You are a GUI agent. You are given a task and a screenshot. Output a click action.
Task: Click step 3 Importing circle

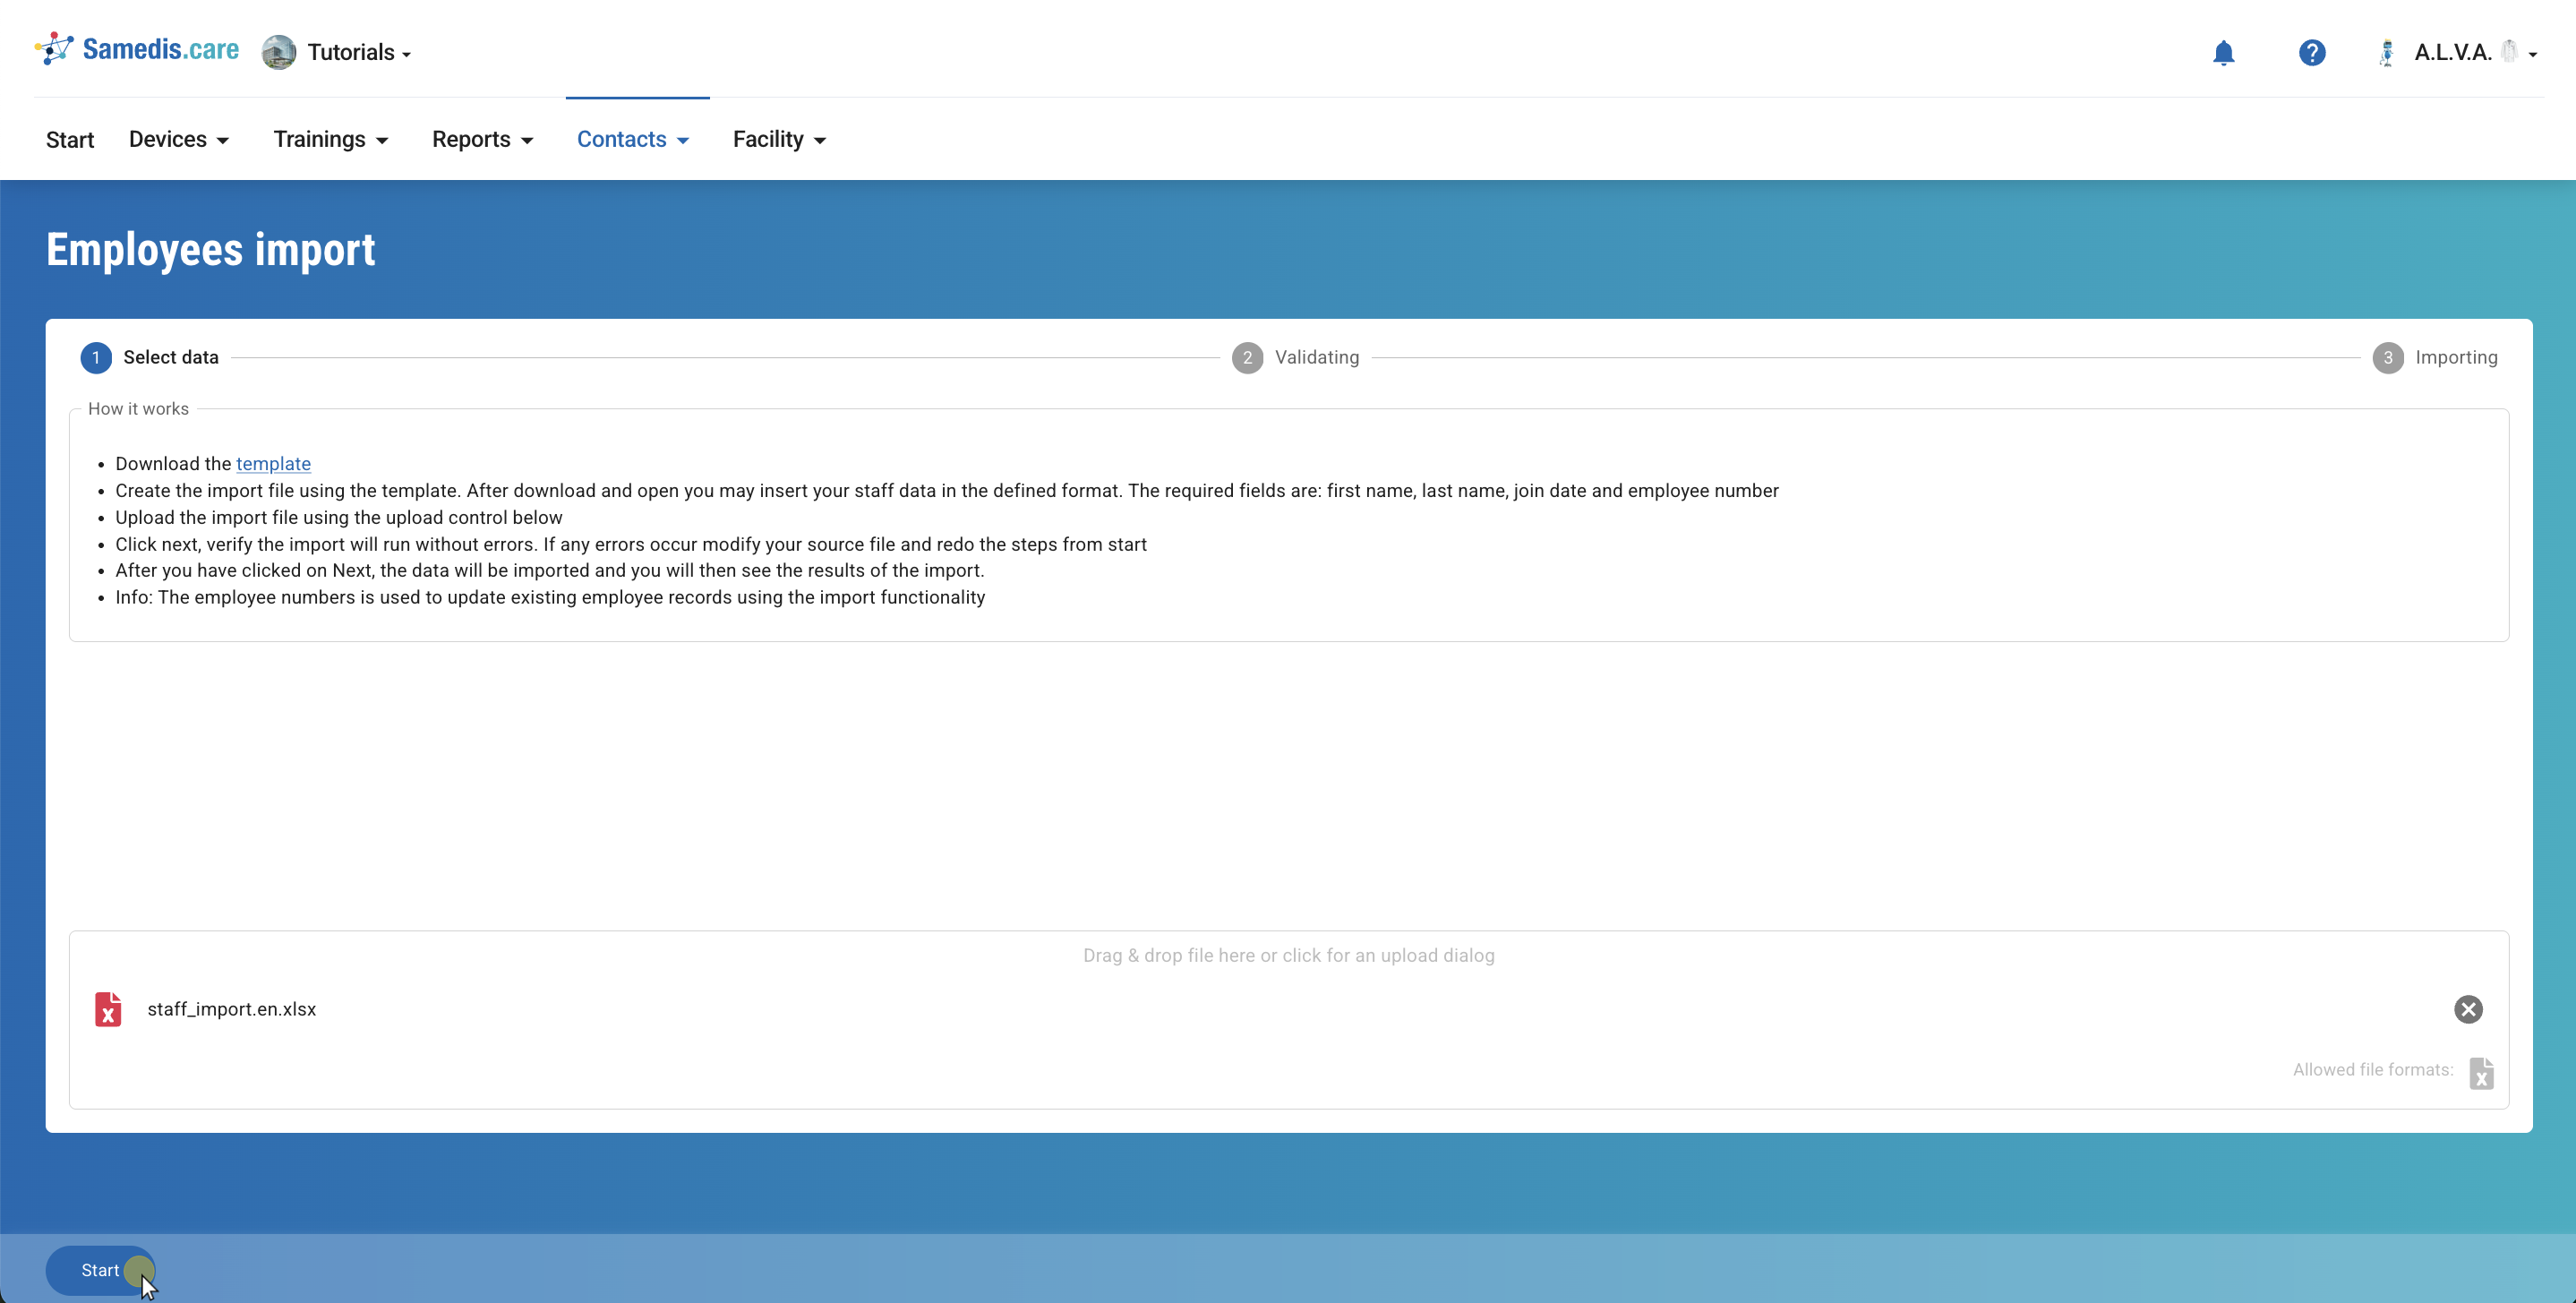pyautogui.click(x=2387, y=357)
